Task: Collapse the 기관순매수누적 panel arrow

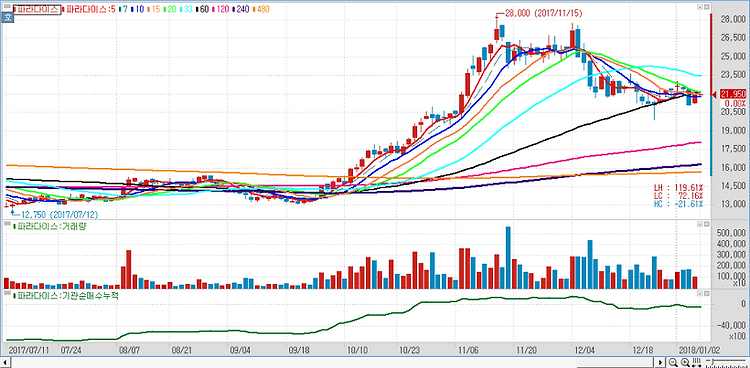Action: 699,293
